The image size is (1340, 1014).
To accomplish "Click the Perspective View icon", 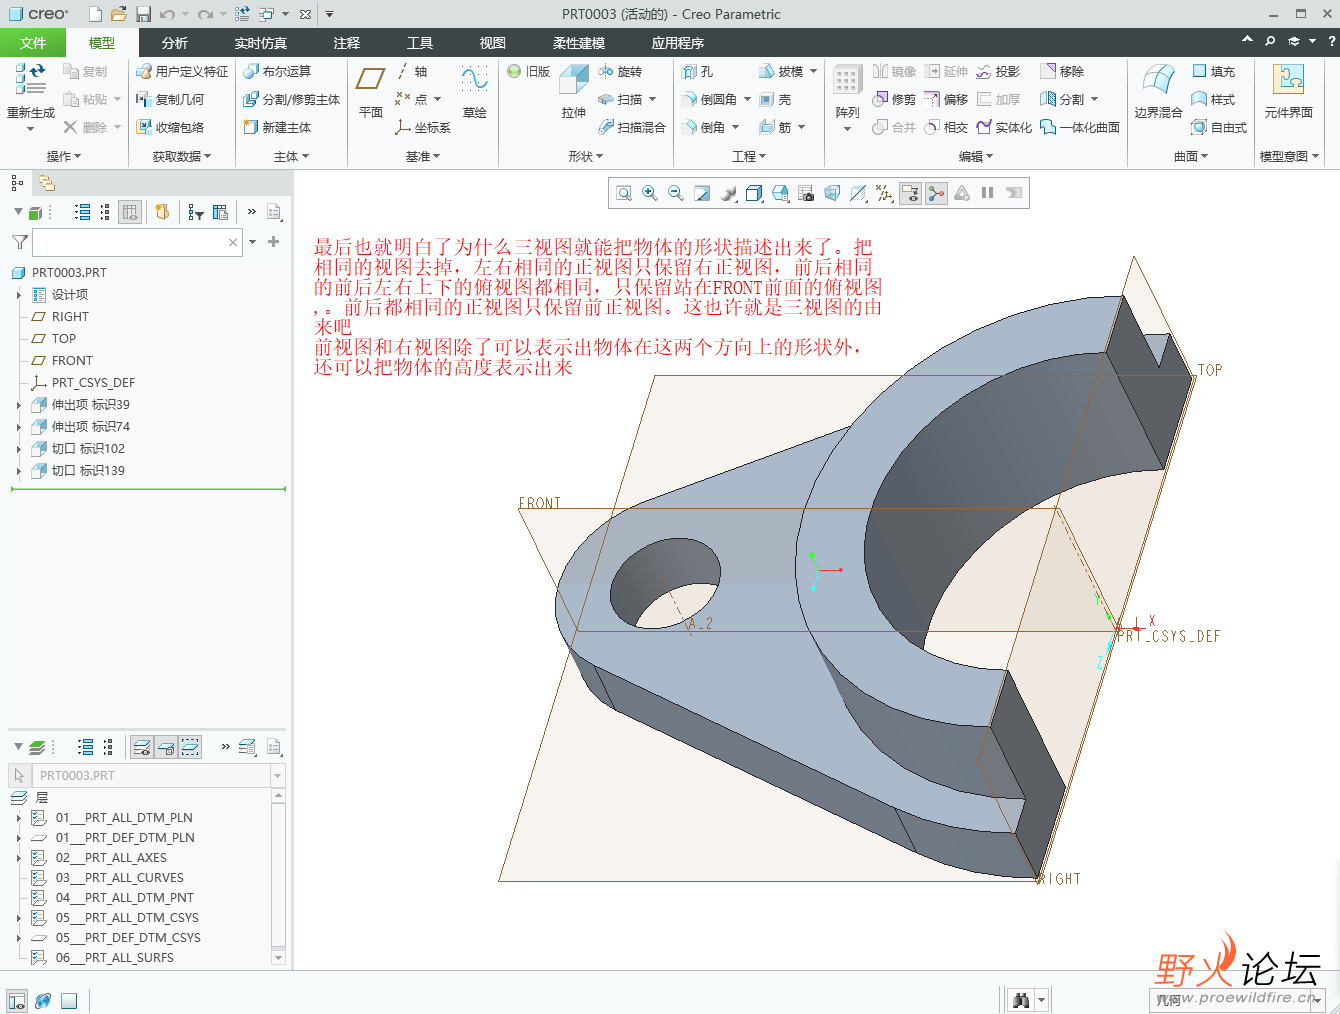I will click(832, 193).
